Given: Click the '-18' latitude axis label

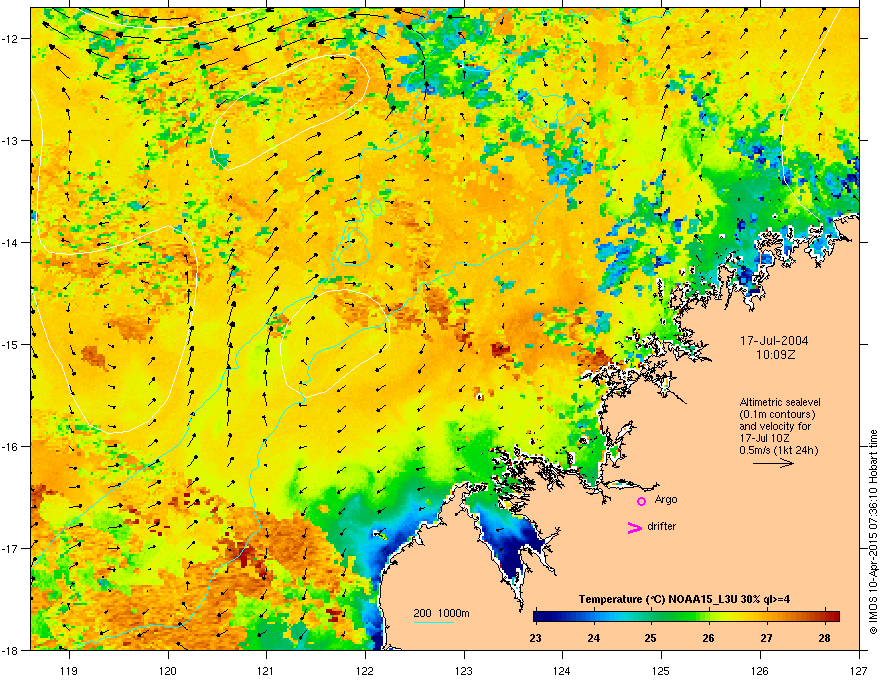Looking at the screenshot, I should (11, 650).
